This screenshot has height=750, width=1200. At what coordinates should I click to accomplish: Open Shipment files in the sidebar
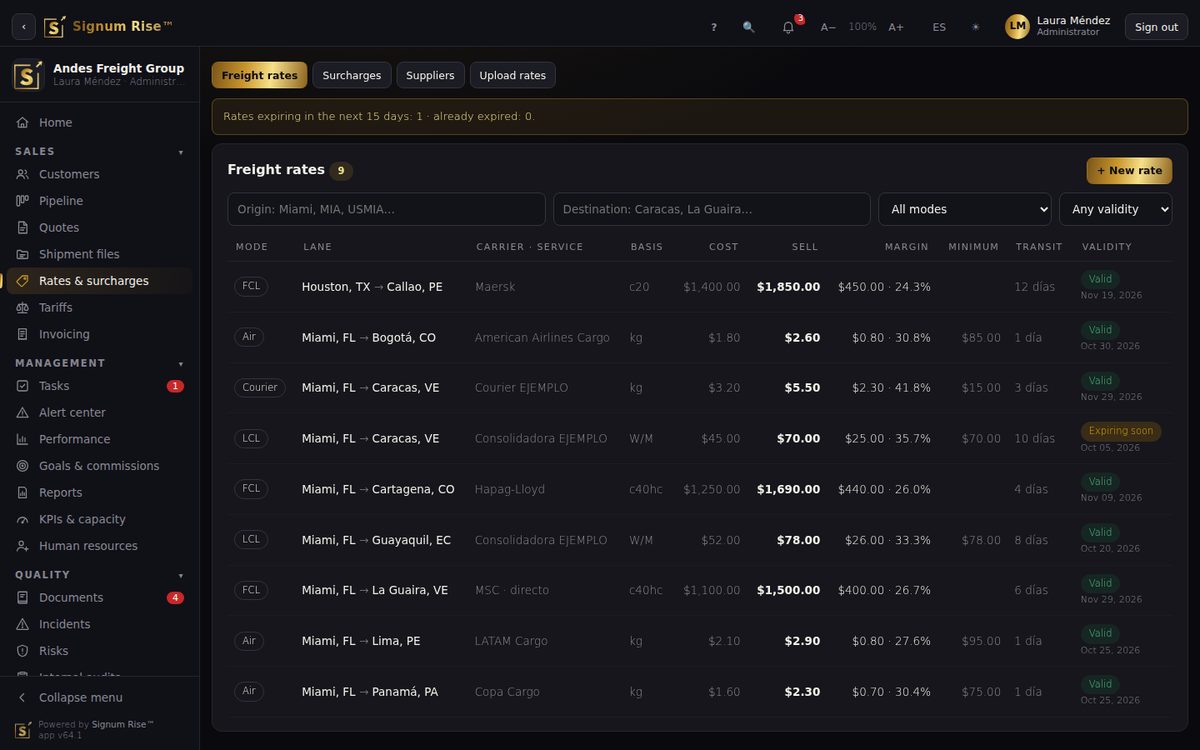[x=100, y=254]
